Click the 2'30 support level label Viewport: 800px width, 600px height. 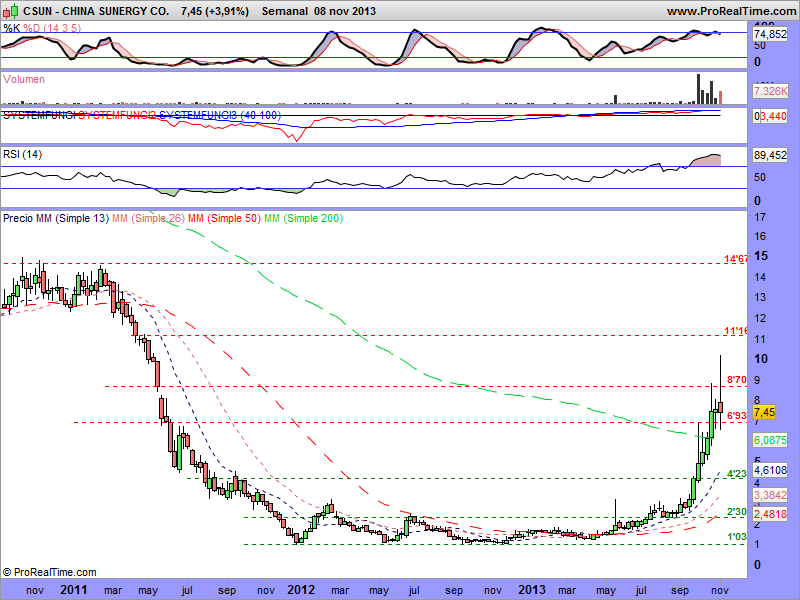tap(737, 512)
